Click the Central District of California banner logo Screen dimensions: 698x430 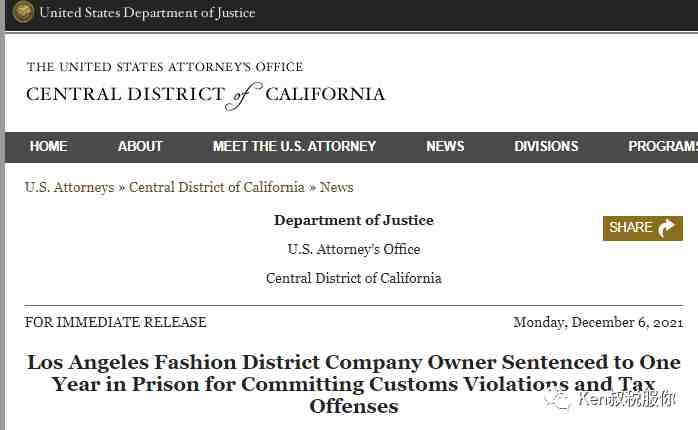click(206, 95)
